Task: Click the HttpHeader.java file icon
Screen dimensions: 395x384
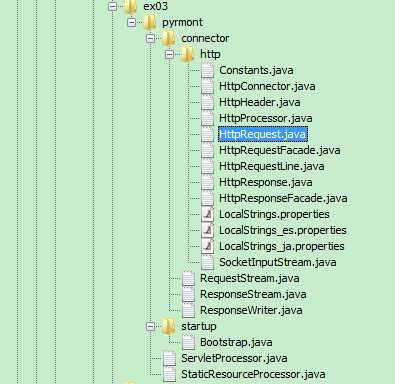Action: (x=207, y=102)
